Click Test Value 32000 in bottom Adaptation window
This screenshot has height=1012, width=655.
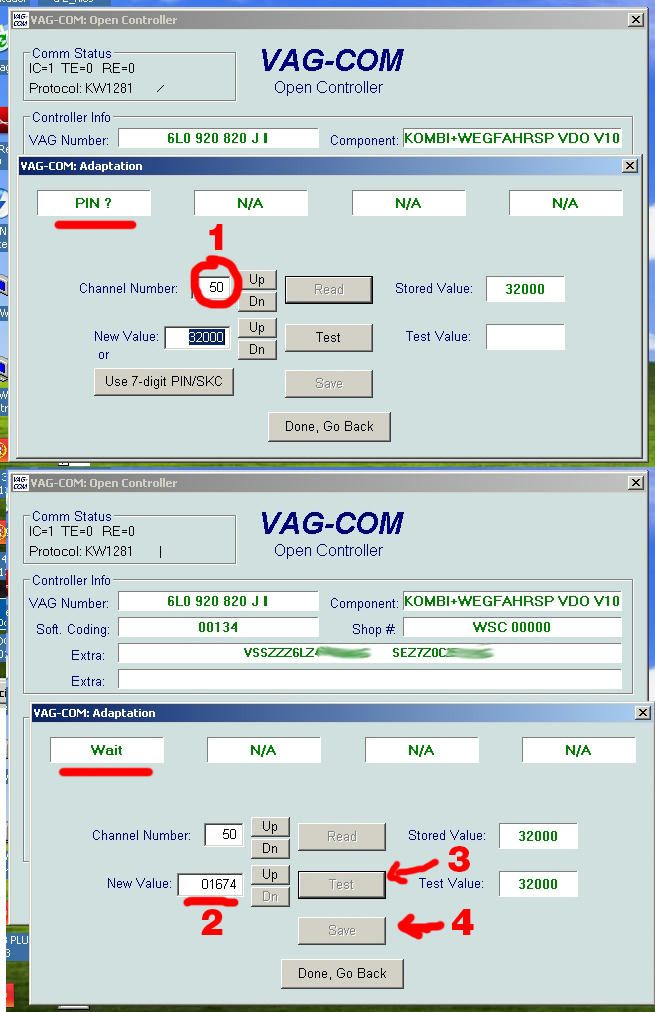tap(538, 884)
